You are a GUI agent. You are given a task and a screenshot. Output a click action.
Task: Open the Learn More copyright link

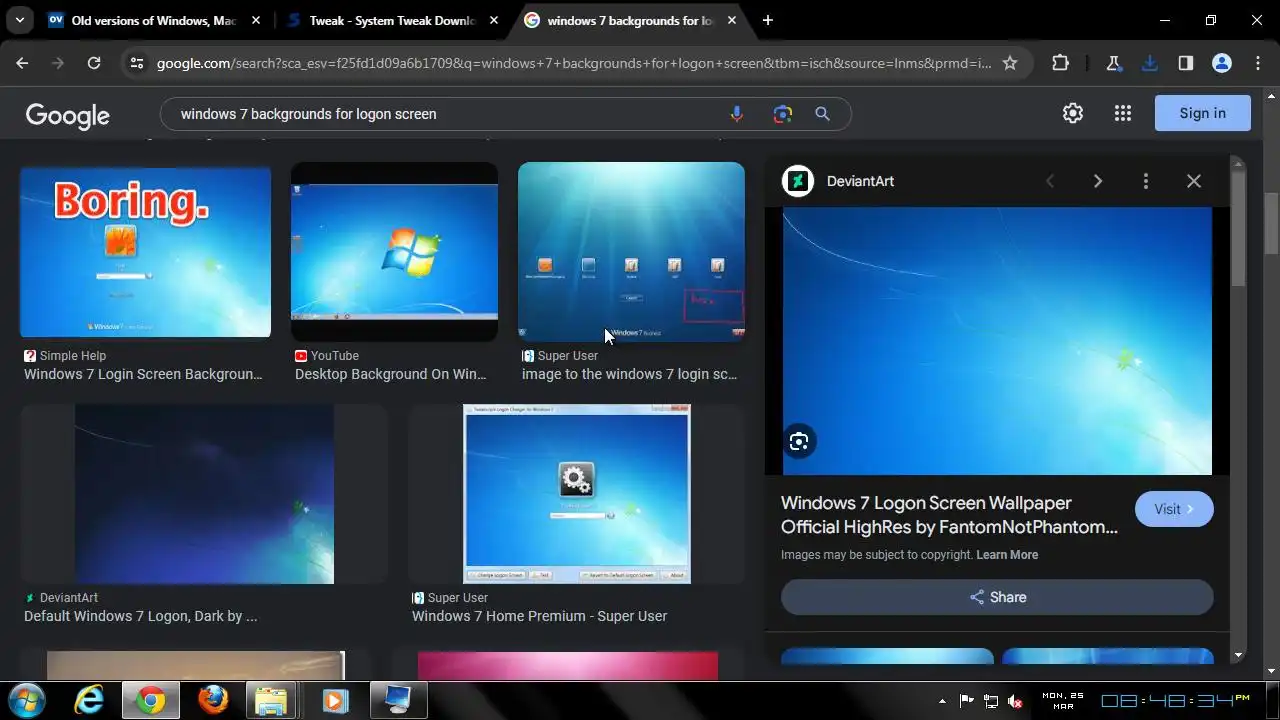point(1007,555)
